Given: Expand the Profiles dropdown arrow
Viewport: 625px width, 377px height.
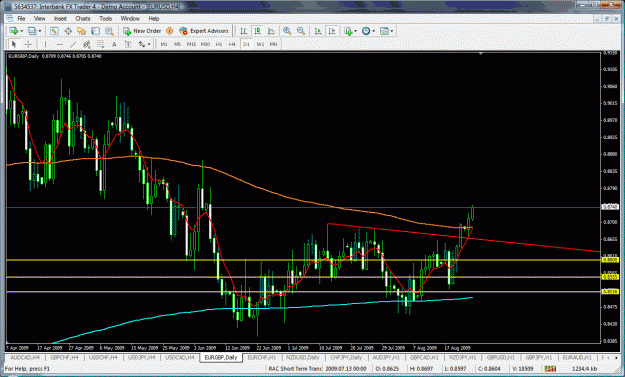Looking at the screenshot, I should click(x=40, y=31).
